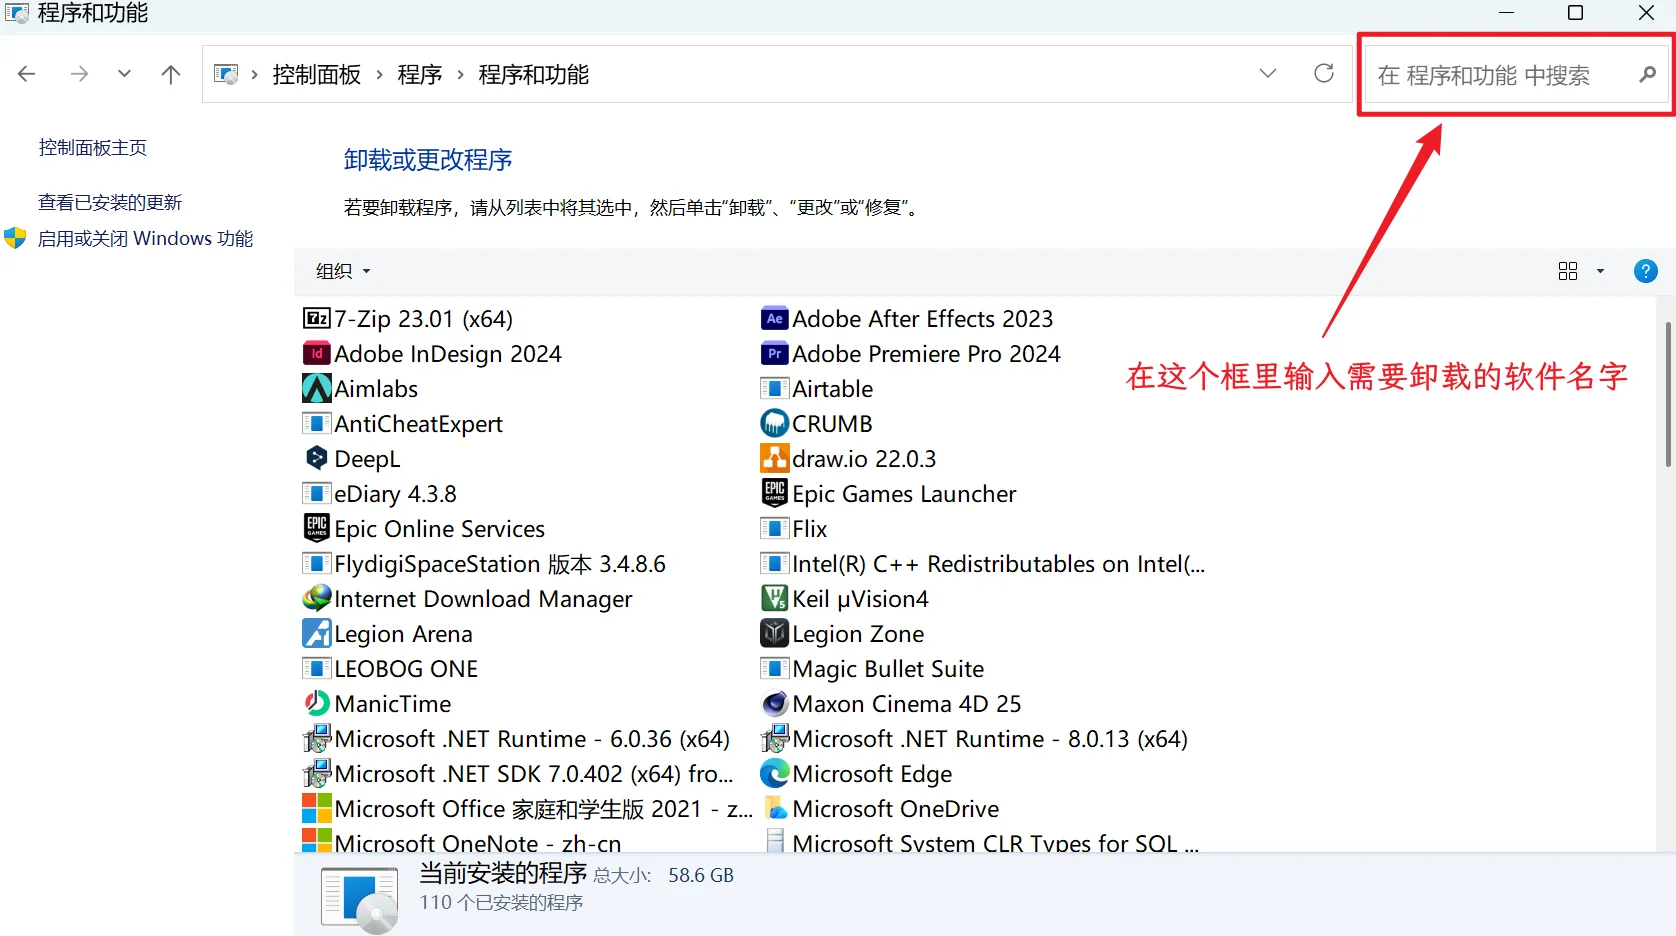Click the Epic Online Services icon
The image size is (1676, 936).
click(316, 529)
